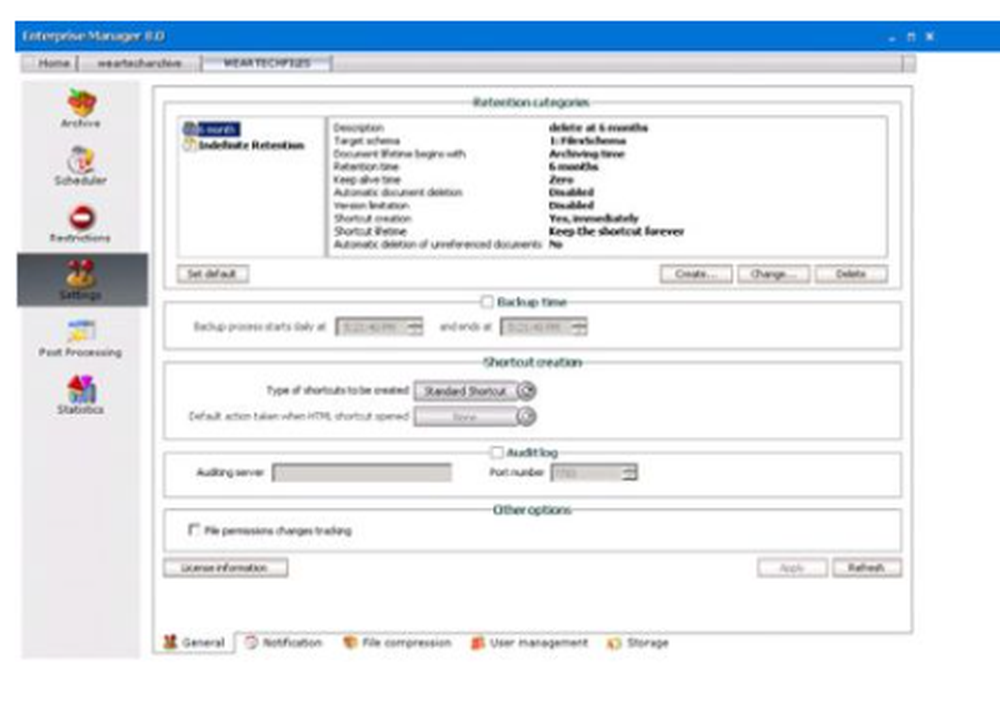Image resolution: width=1000 pixels, height=702 pixels.
Task: Click the Delete button
Action: (x=851, y=274)
